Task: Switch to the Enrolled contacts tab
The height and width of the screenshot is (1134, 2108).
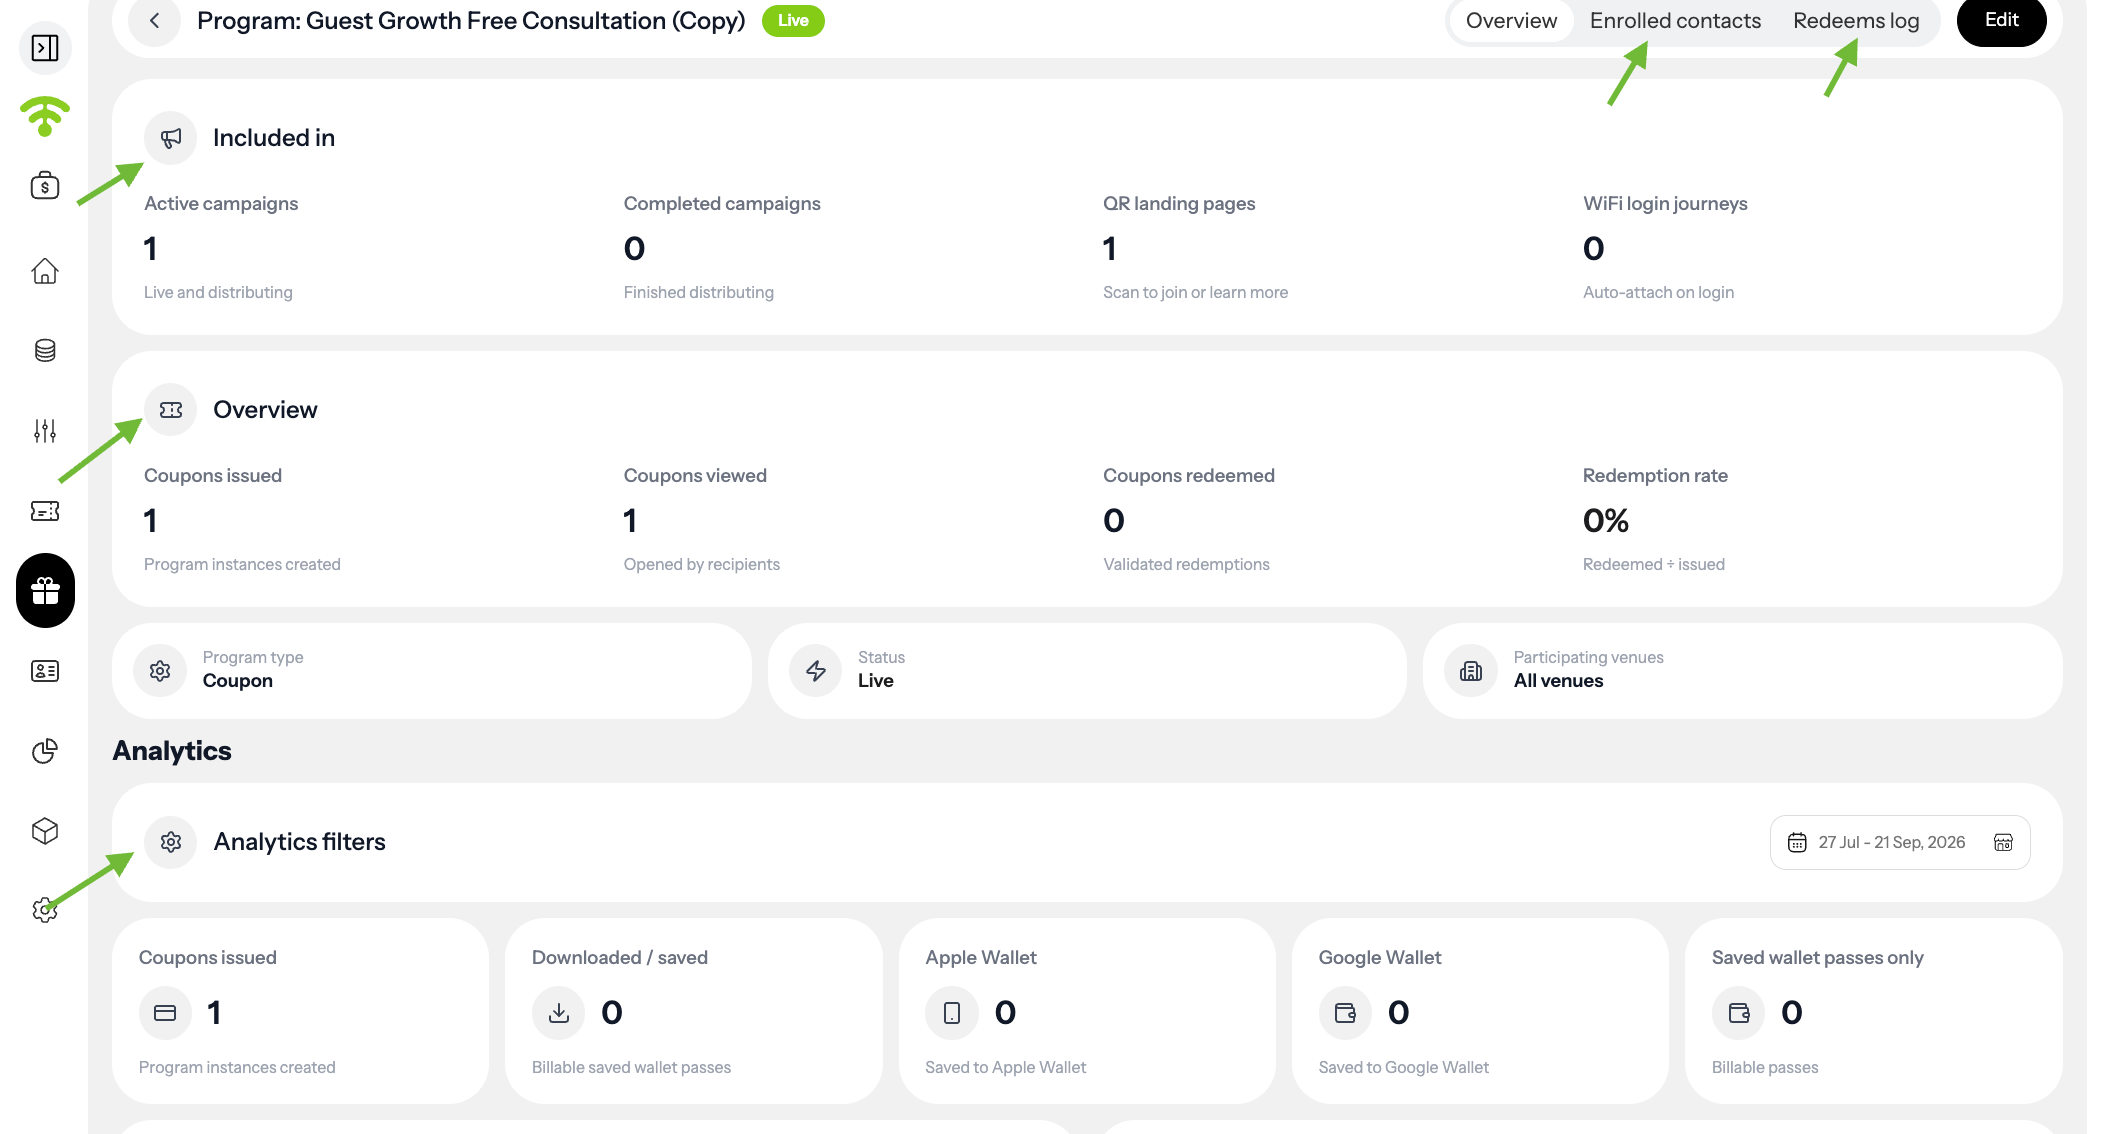Action: point(1675,21)
